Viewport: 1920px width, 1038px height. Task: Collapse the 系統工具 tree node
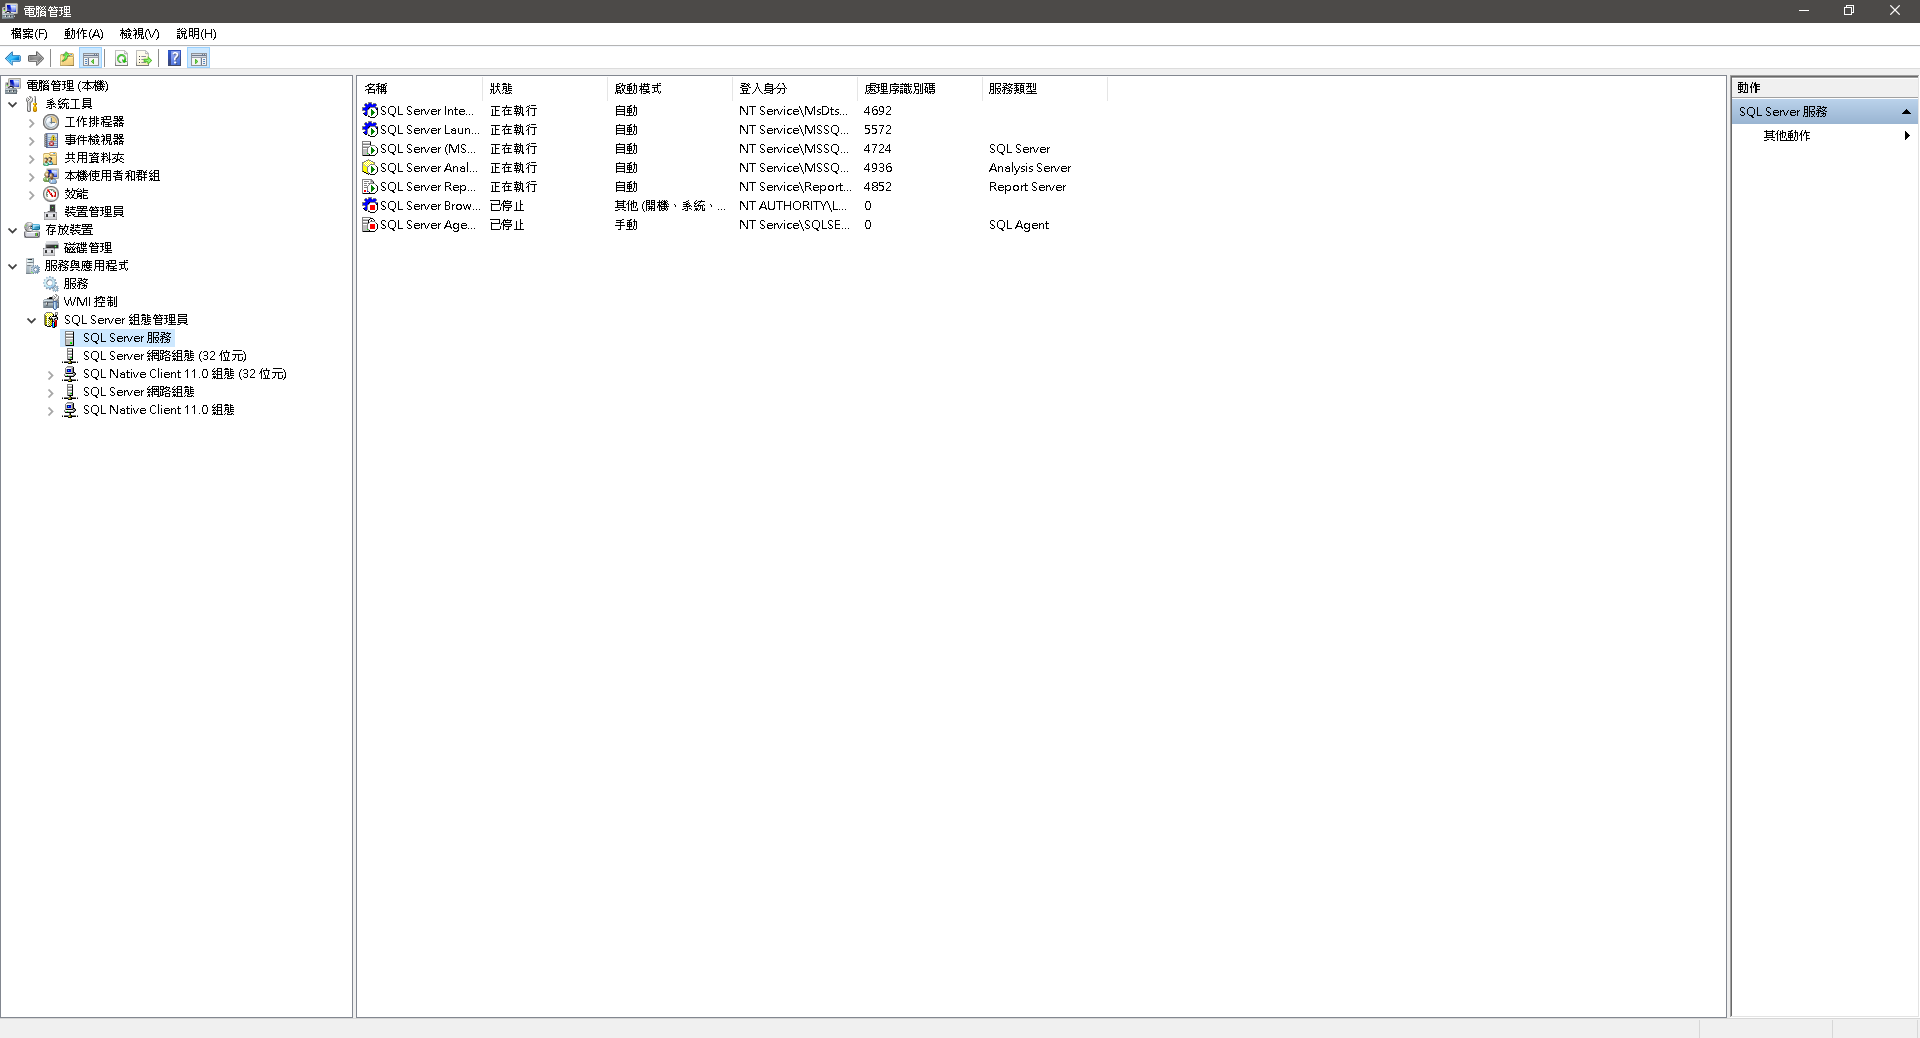coord(13,104)
